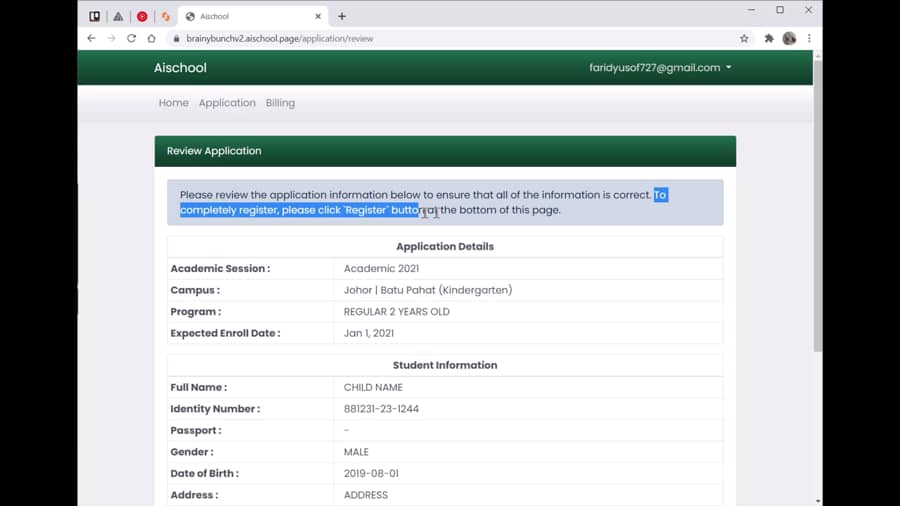Click the browser forward arrow
The height and width of the screenshot is (506, 900).
[111, 38]
